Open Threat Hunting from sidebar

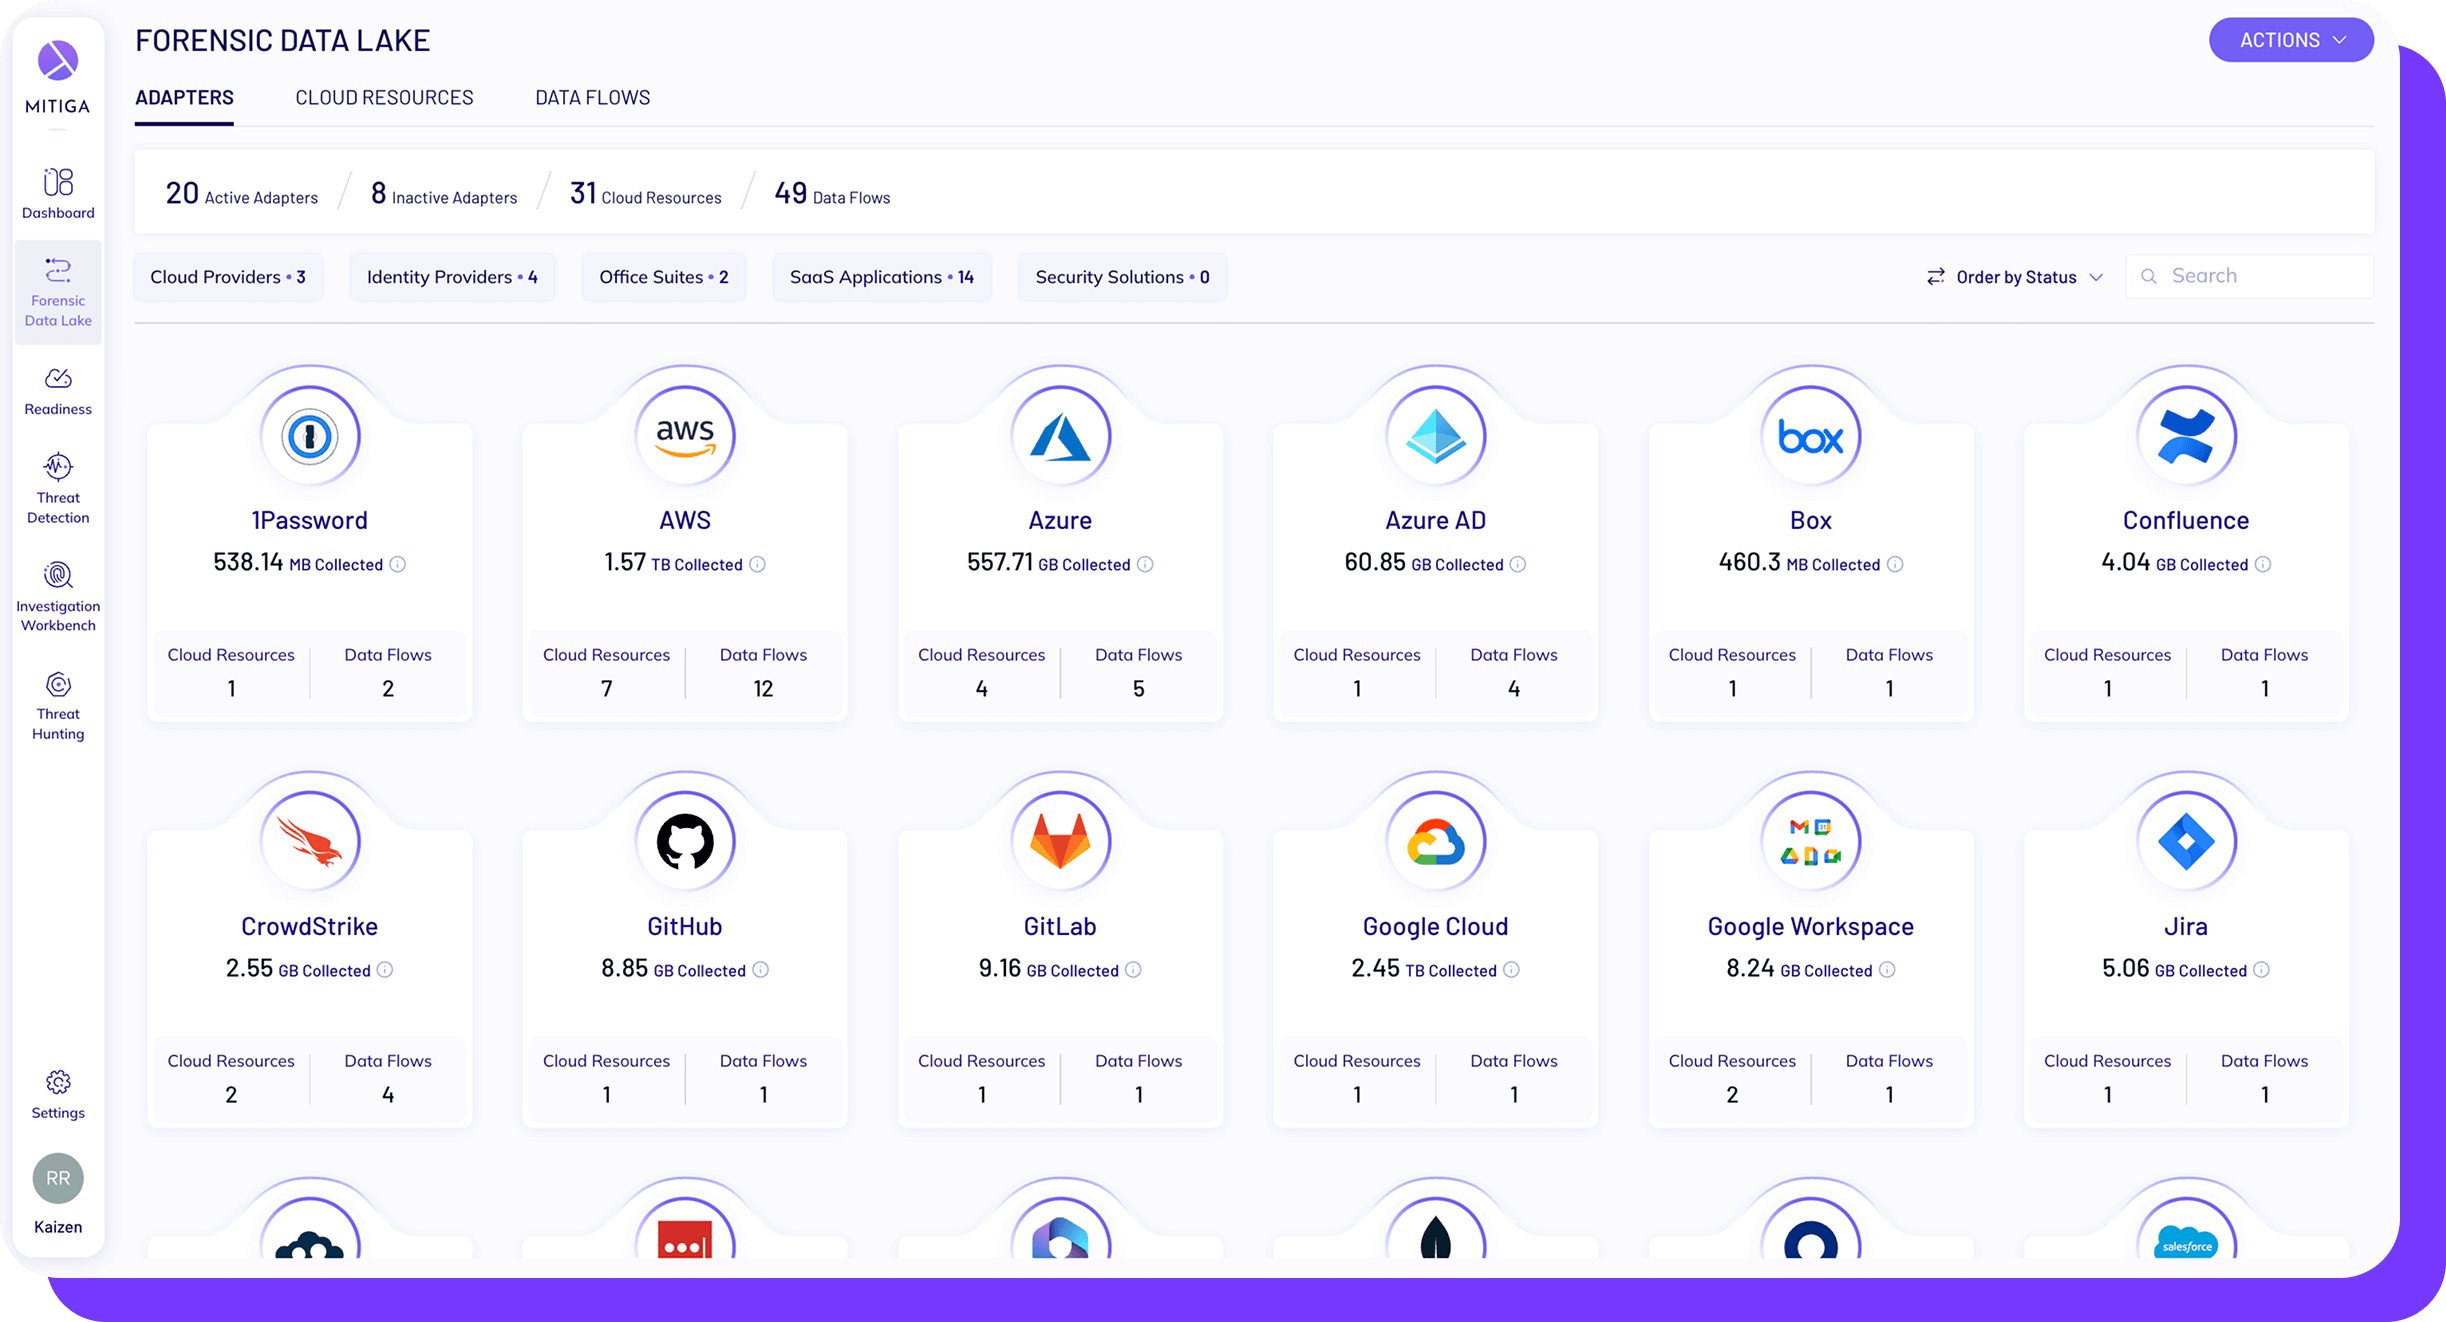58,705
